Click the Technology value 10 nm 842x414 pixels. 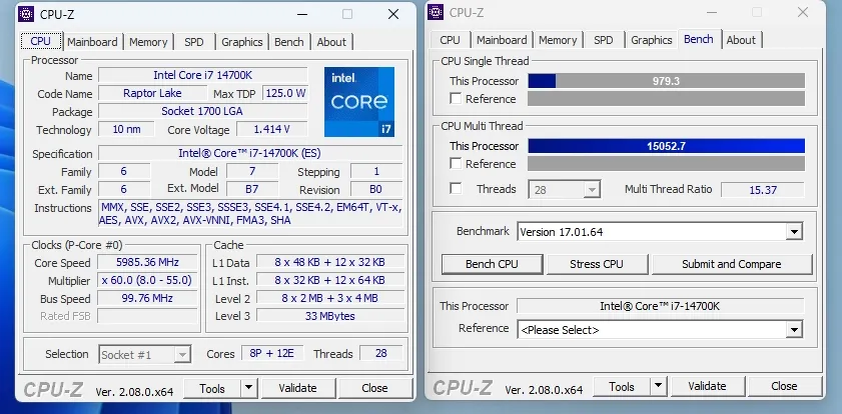click(x=126, y=129)
